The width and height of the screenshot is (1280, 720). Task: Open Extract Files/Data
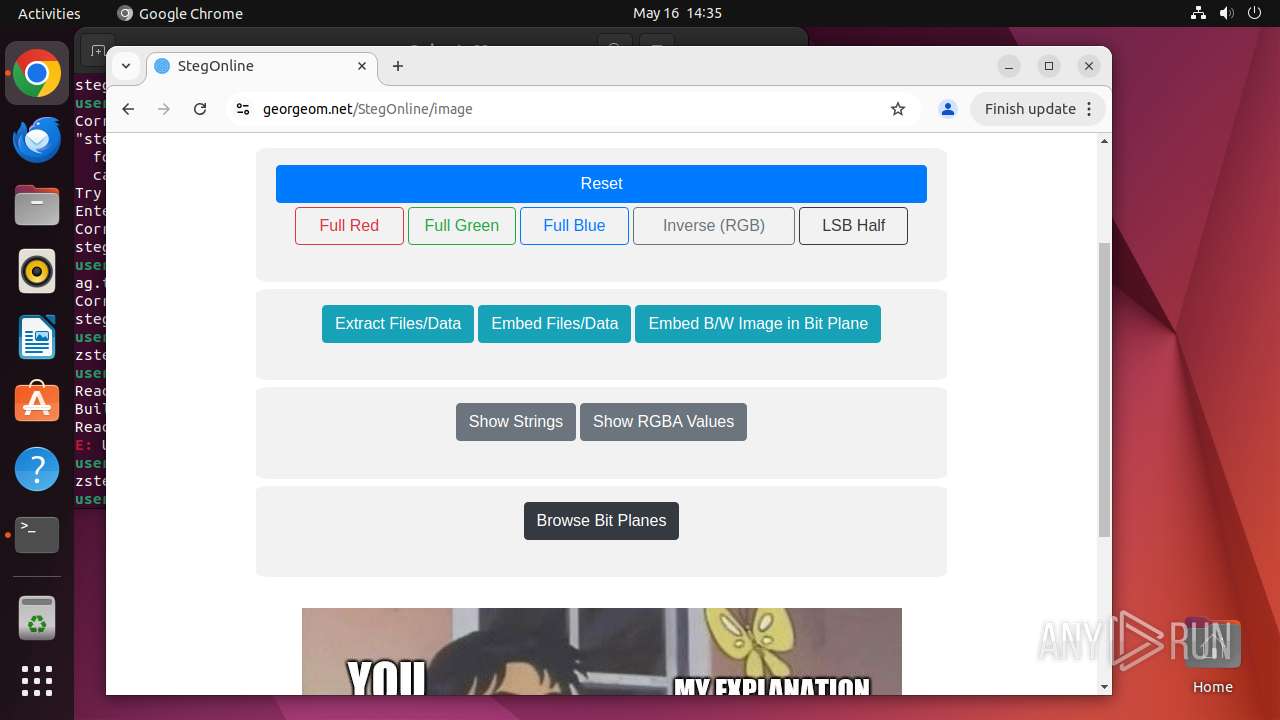click(x=398, y=324)
